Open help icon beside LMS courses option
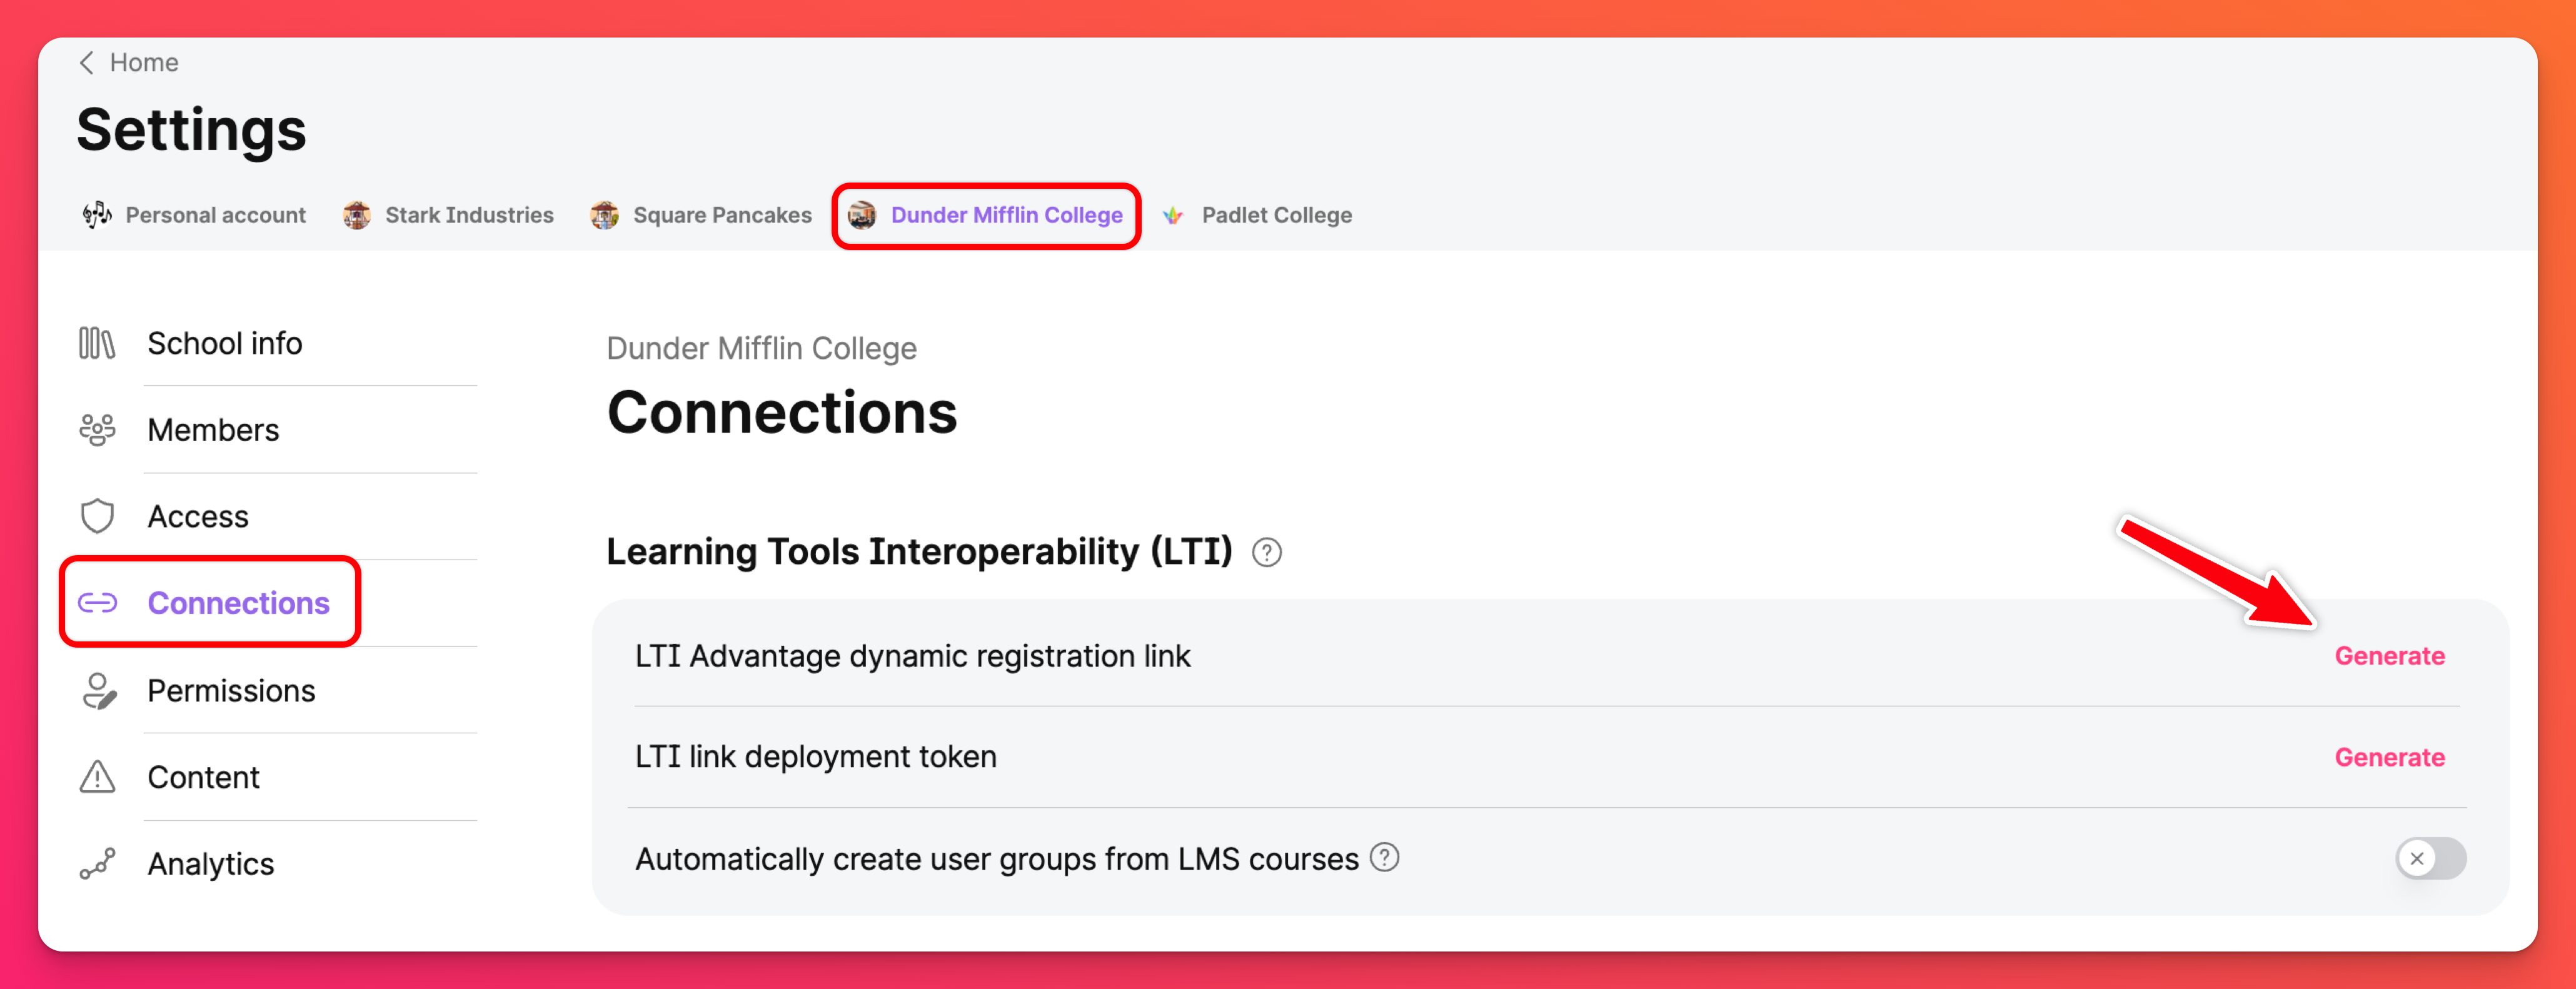This screenshot has width=2576, height=989. click(x=1384, y=858)
